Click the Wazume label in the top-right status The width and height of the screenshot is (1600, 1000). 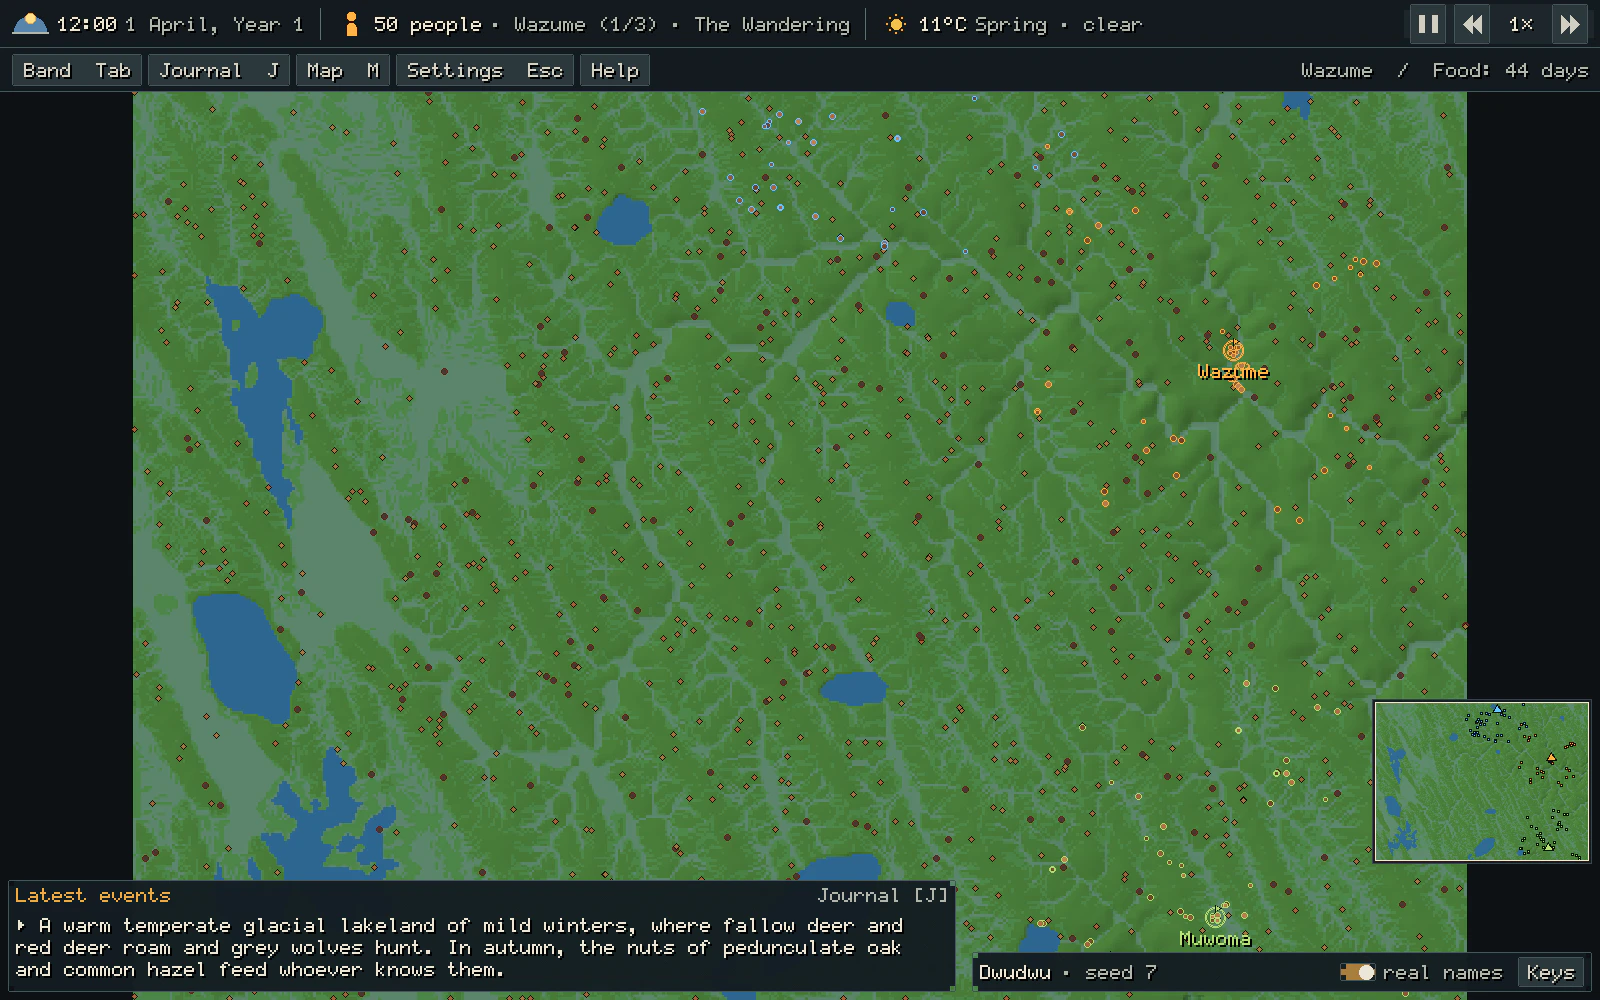pos(1336,70)
